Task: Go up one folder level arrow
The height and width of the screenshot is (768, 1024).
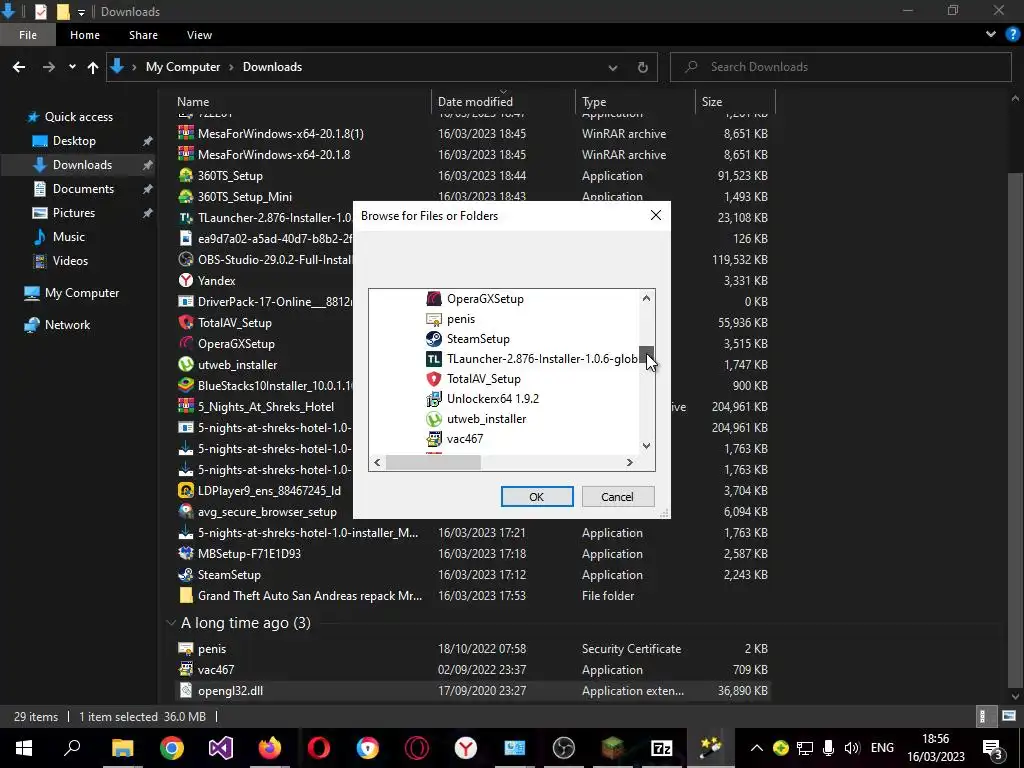Action: 93,67
